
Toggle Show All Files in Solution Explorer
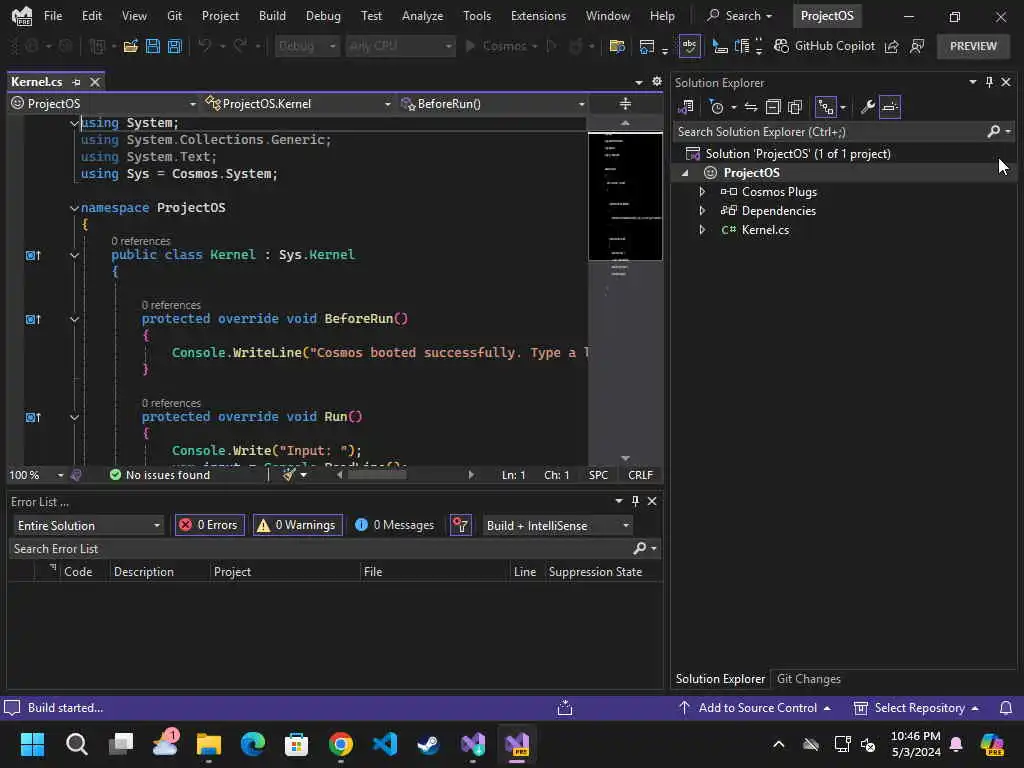[795, 107]
